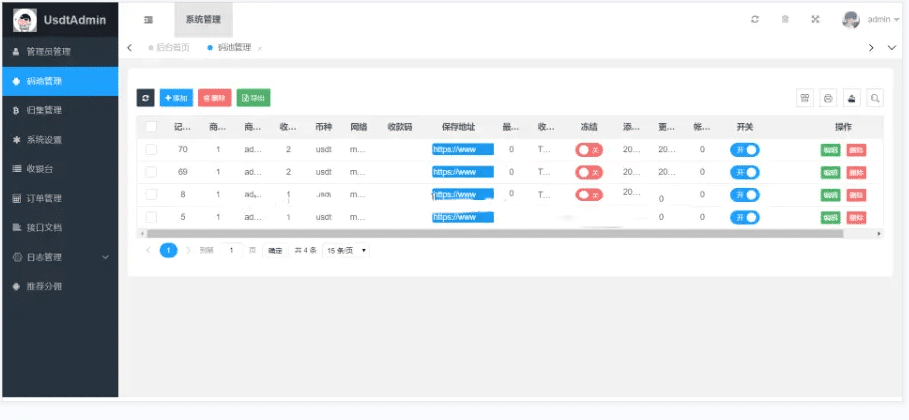The image size is (909, 420).
Task: Click the jump-to-page number input
Action: pos(232,251)
